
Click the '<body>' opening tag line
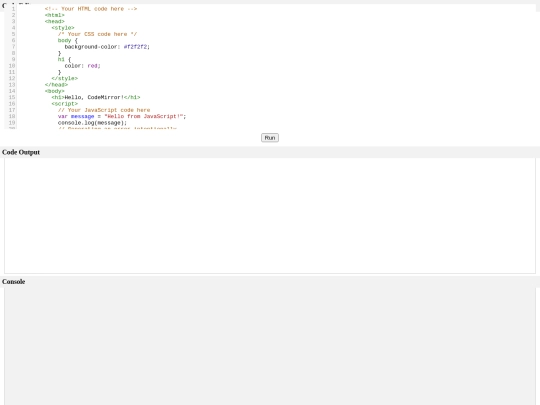coord(54,91)
